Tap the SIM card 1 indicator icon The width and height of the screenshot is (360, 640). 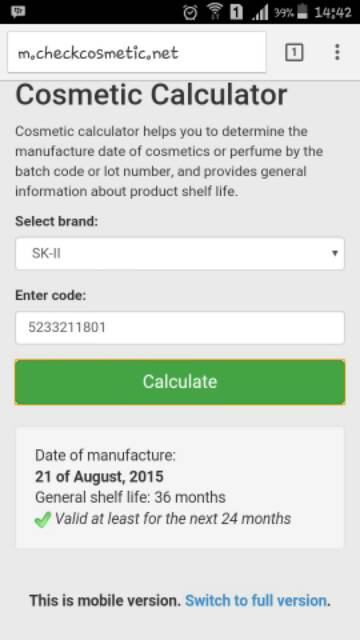coord(236,12)
